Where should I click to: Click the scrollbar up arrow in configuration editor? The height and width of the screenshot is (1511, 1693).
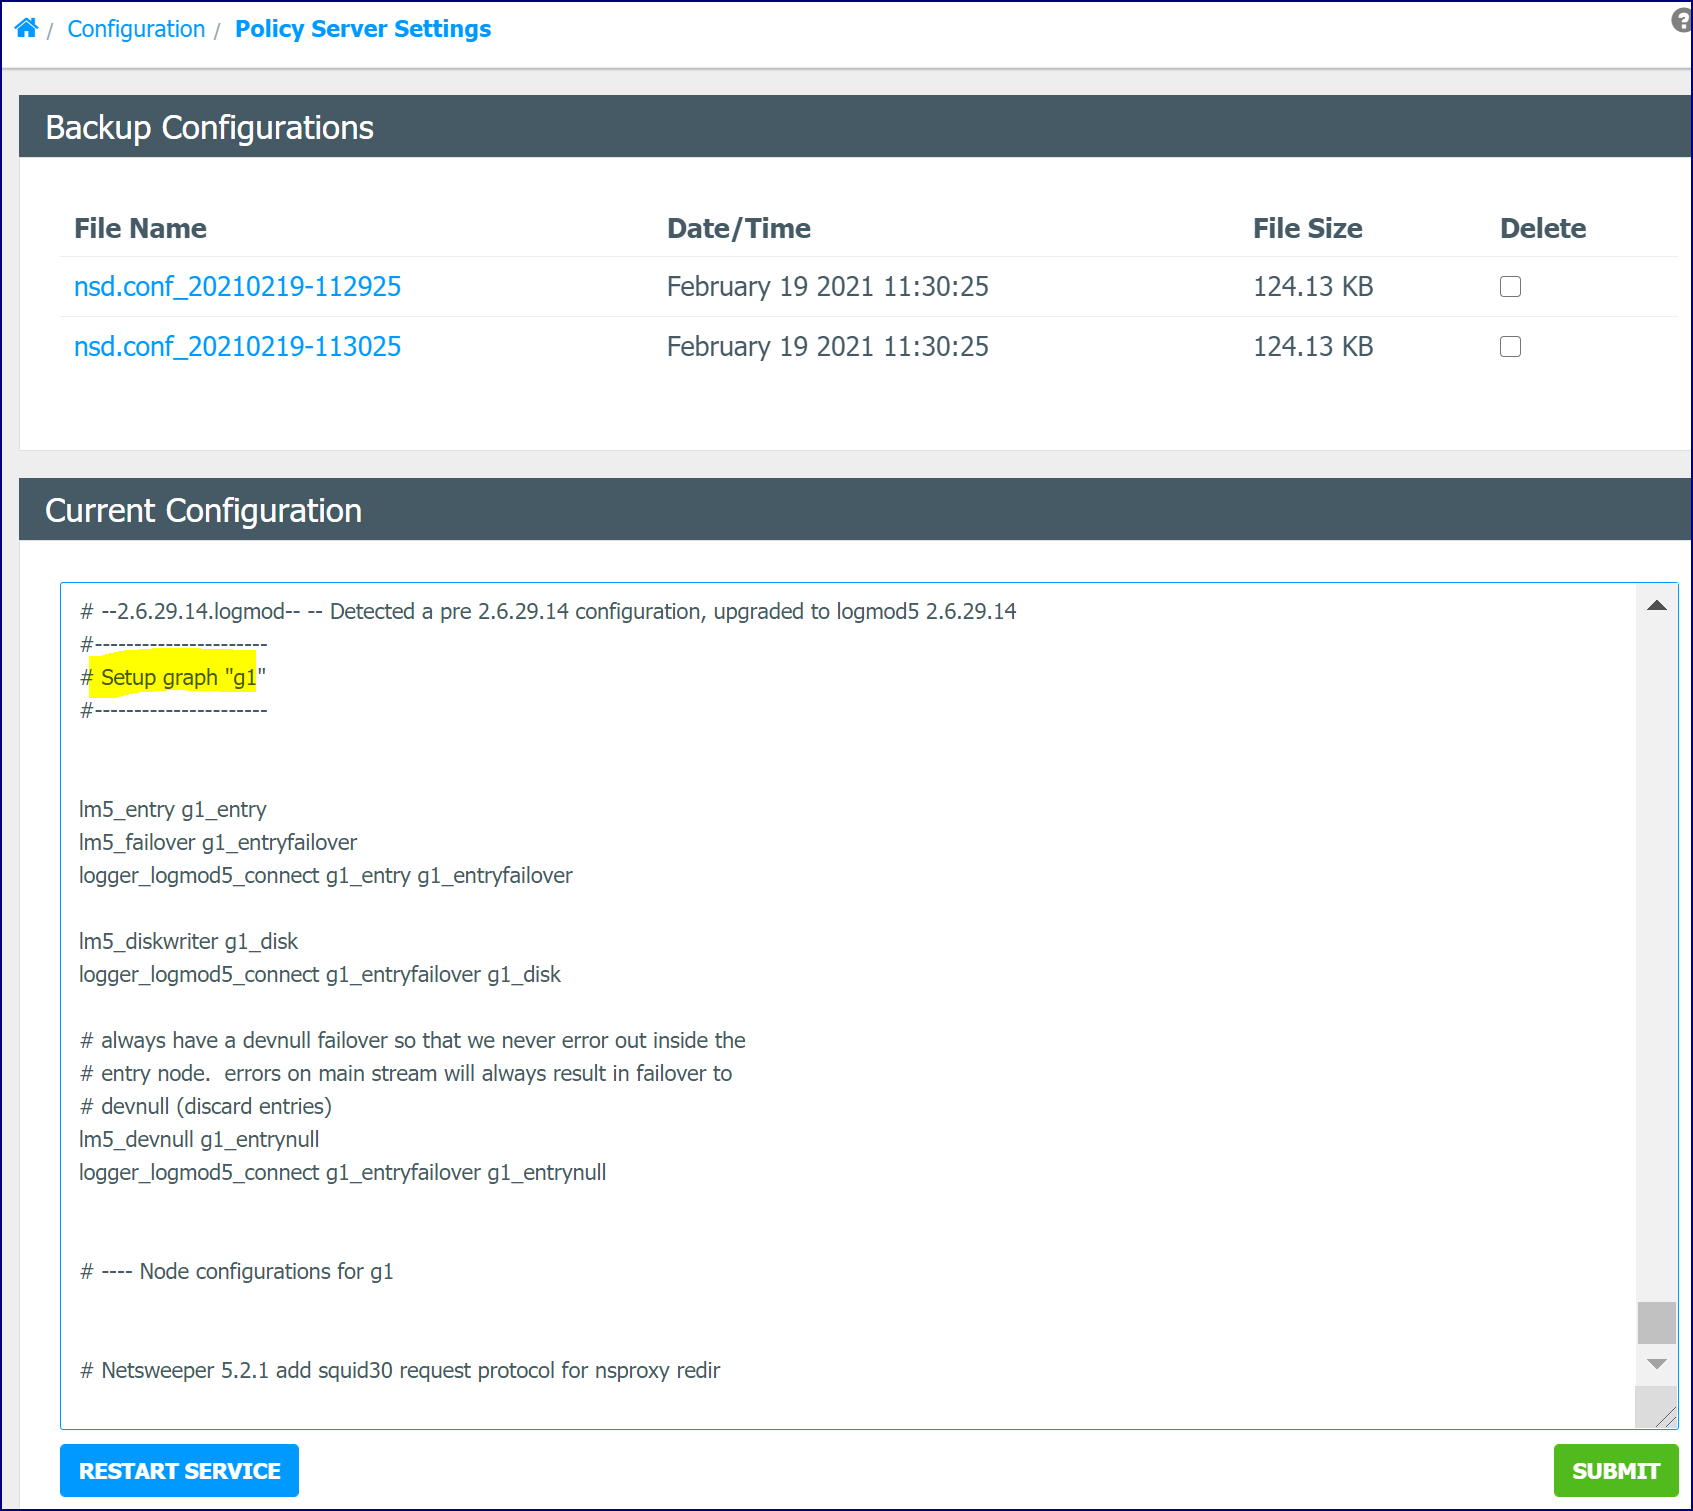tap(1657, 605)
